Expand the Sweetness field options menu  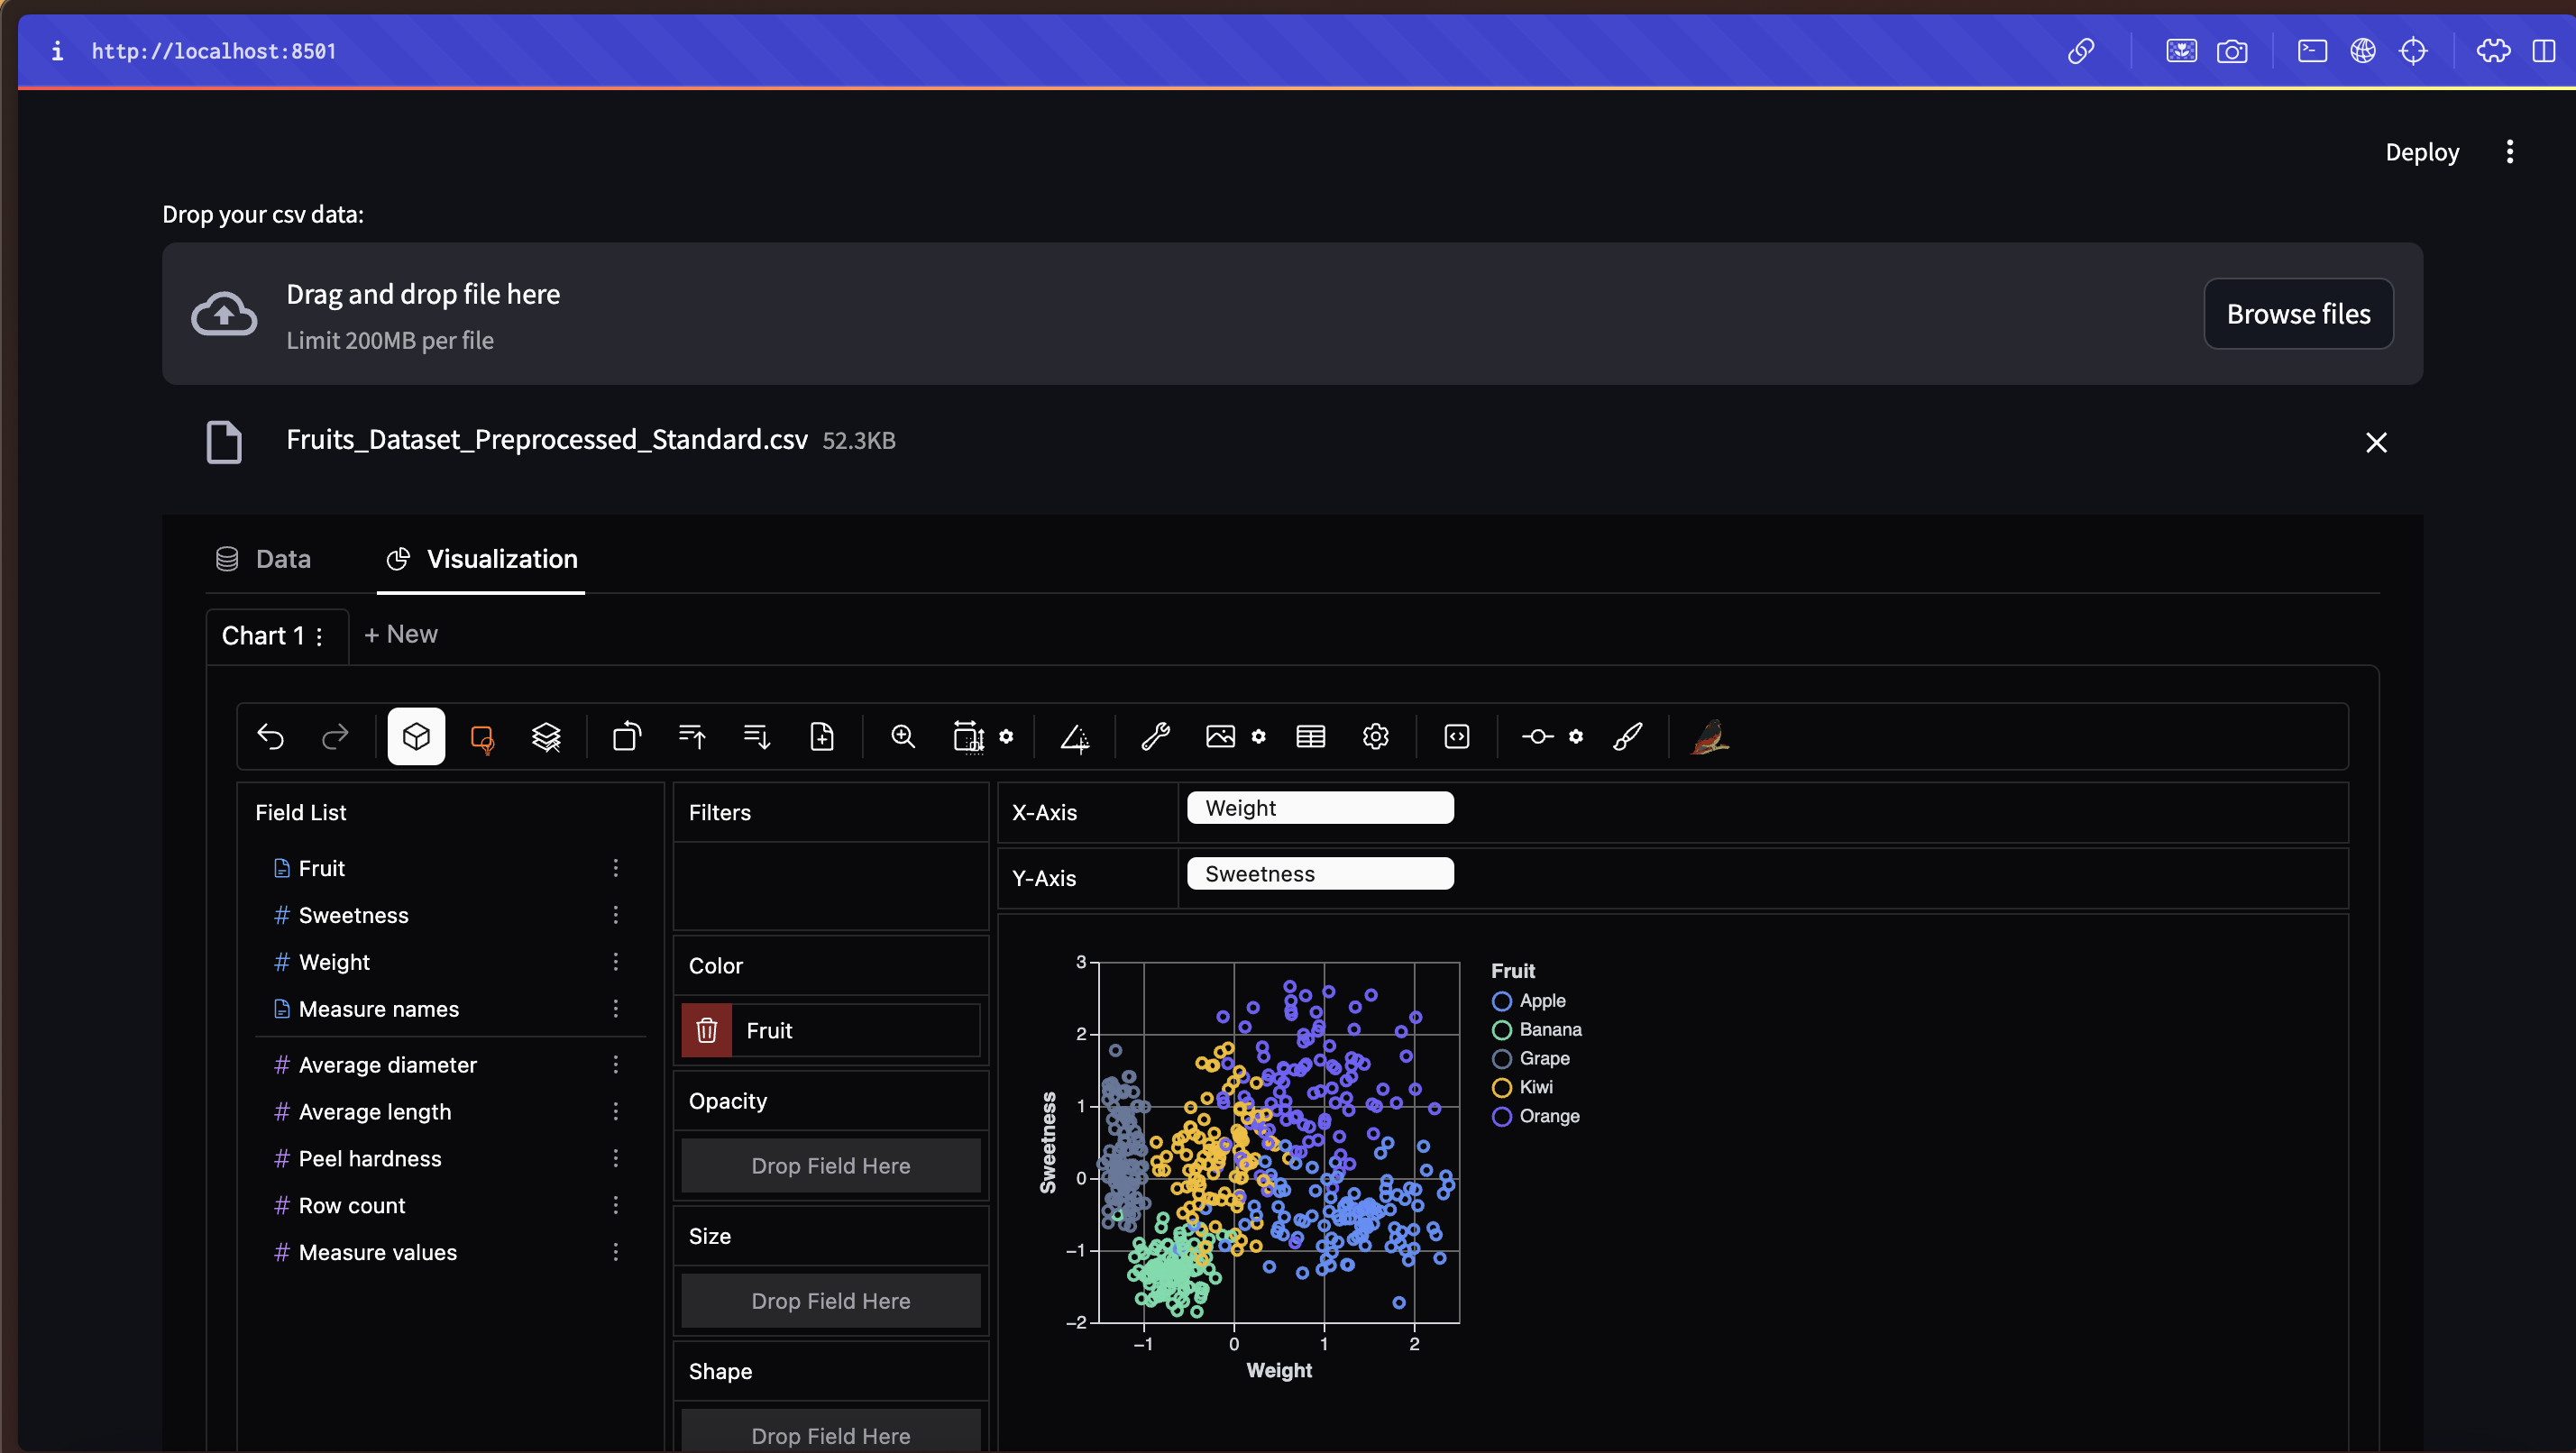pos(616,914)
